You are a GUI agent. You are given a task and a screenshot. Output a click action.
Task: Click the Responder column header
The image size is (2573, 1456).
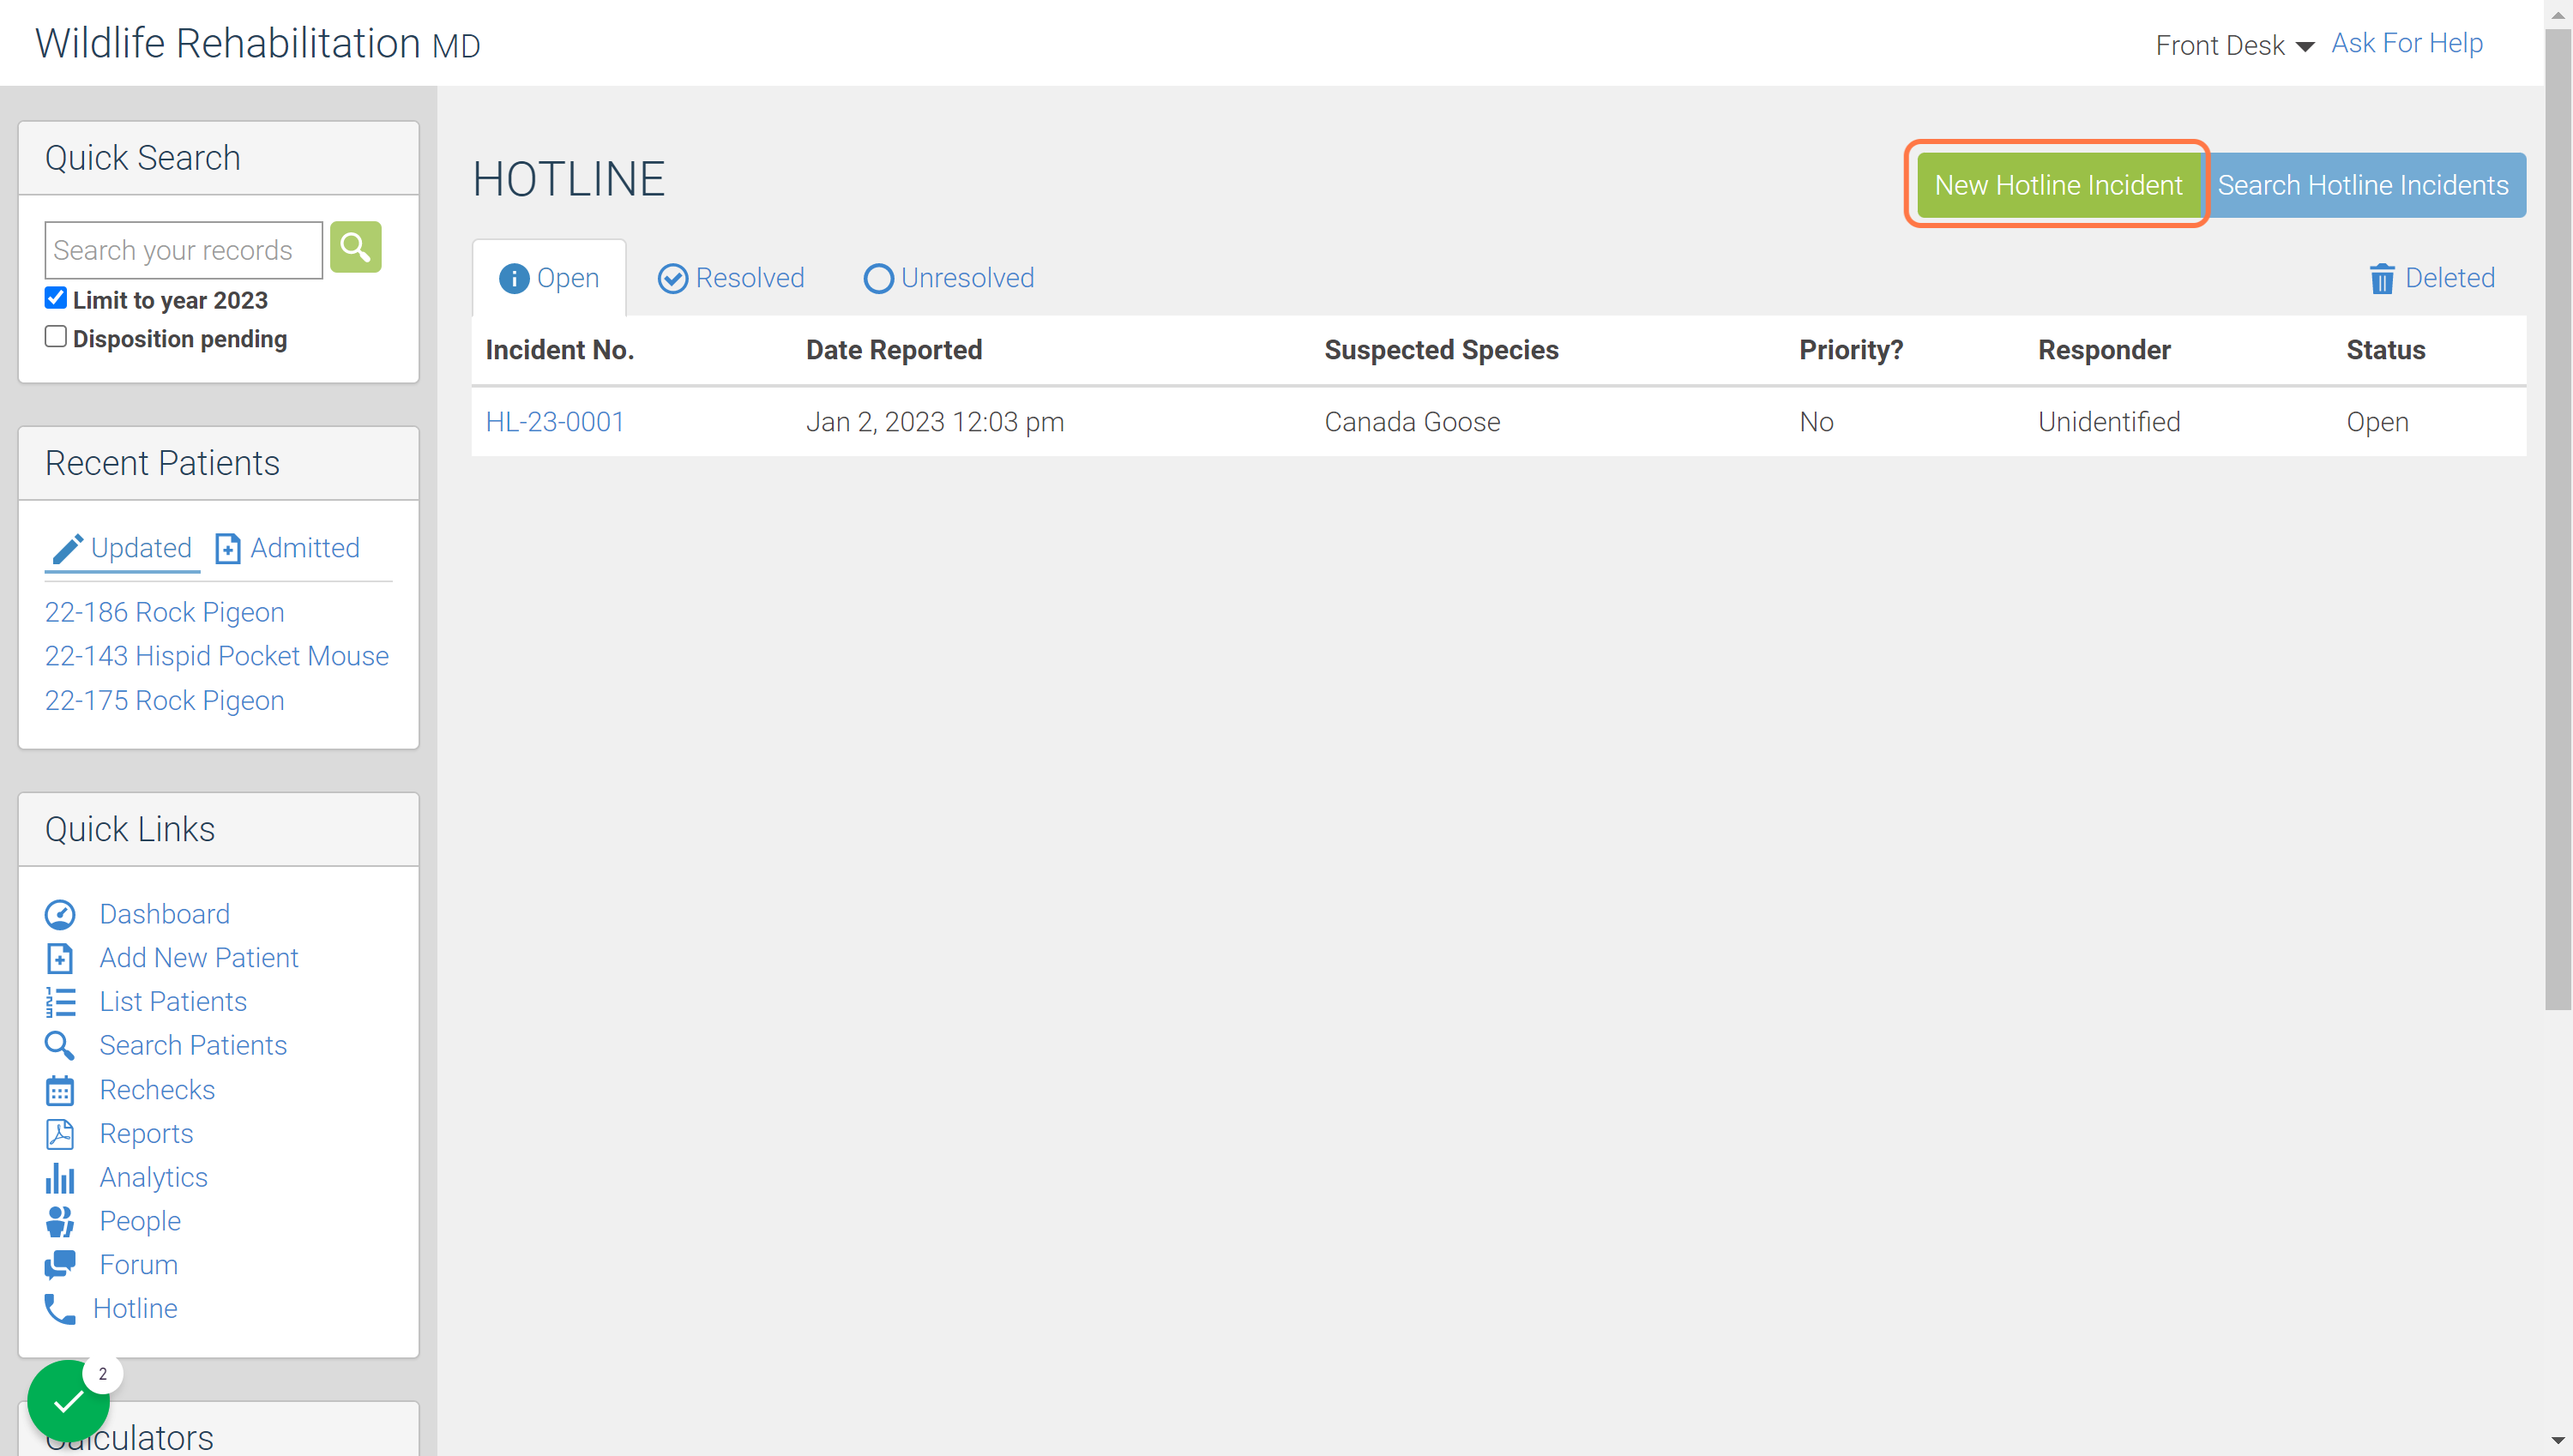tap(2104, 350)
